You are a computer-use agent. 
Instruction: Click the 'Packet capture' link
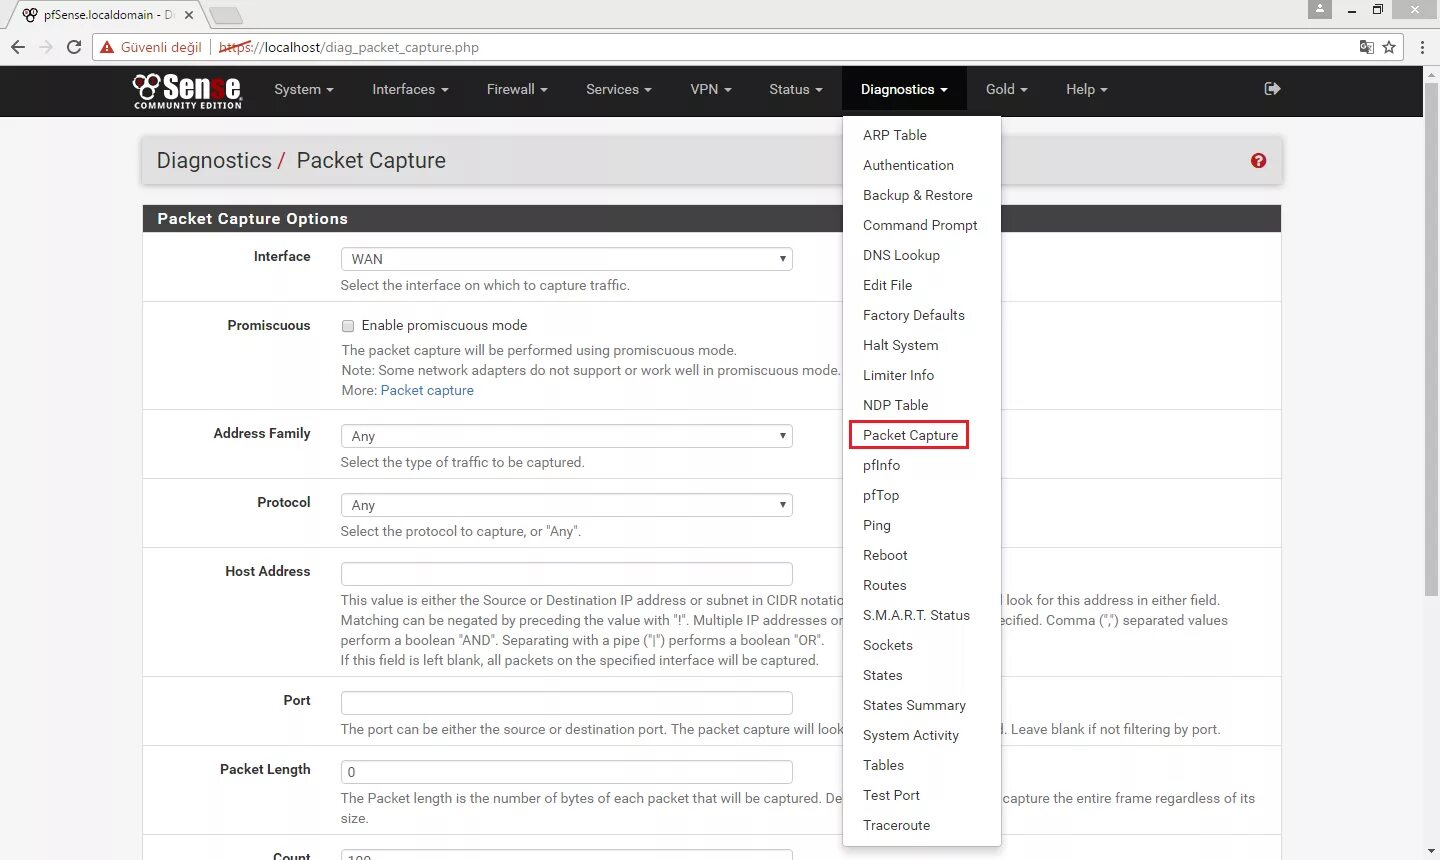tap(427, 390)
